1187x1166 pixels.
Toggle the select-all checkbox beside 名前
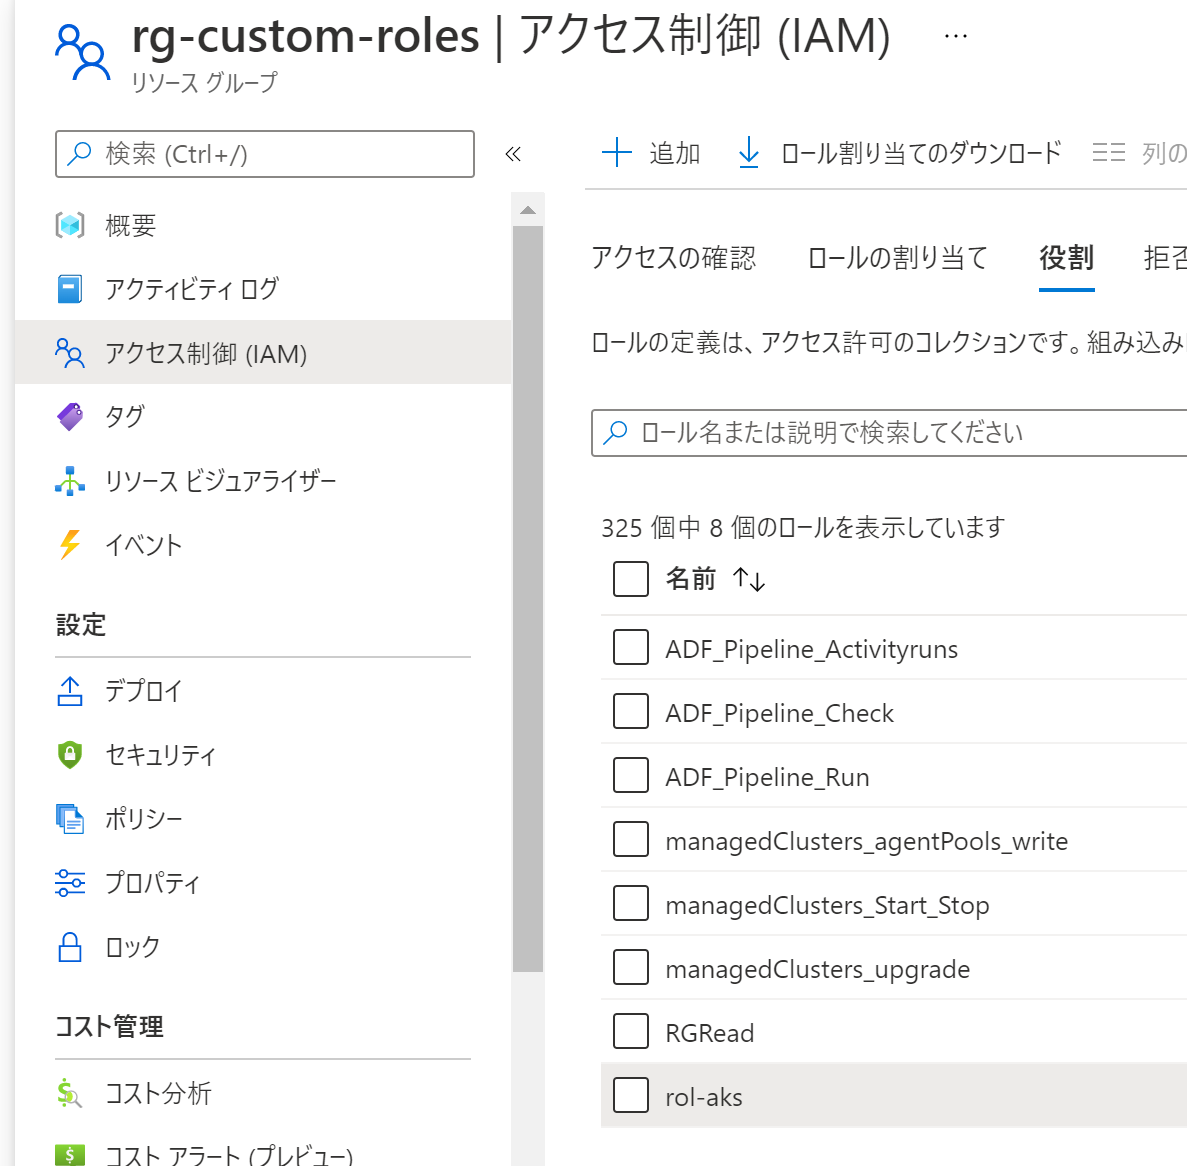tap(631, 578)
